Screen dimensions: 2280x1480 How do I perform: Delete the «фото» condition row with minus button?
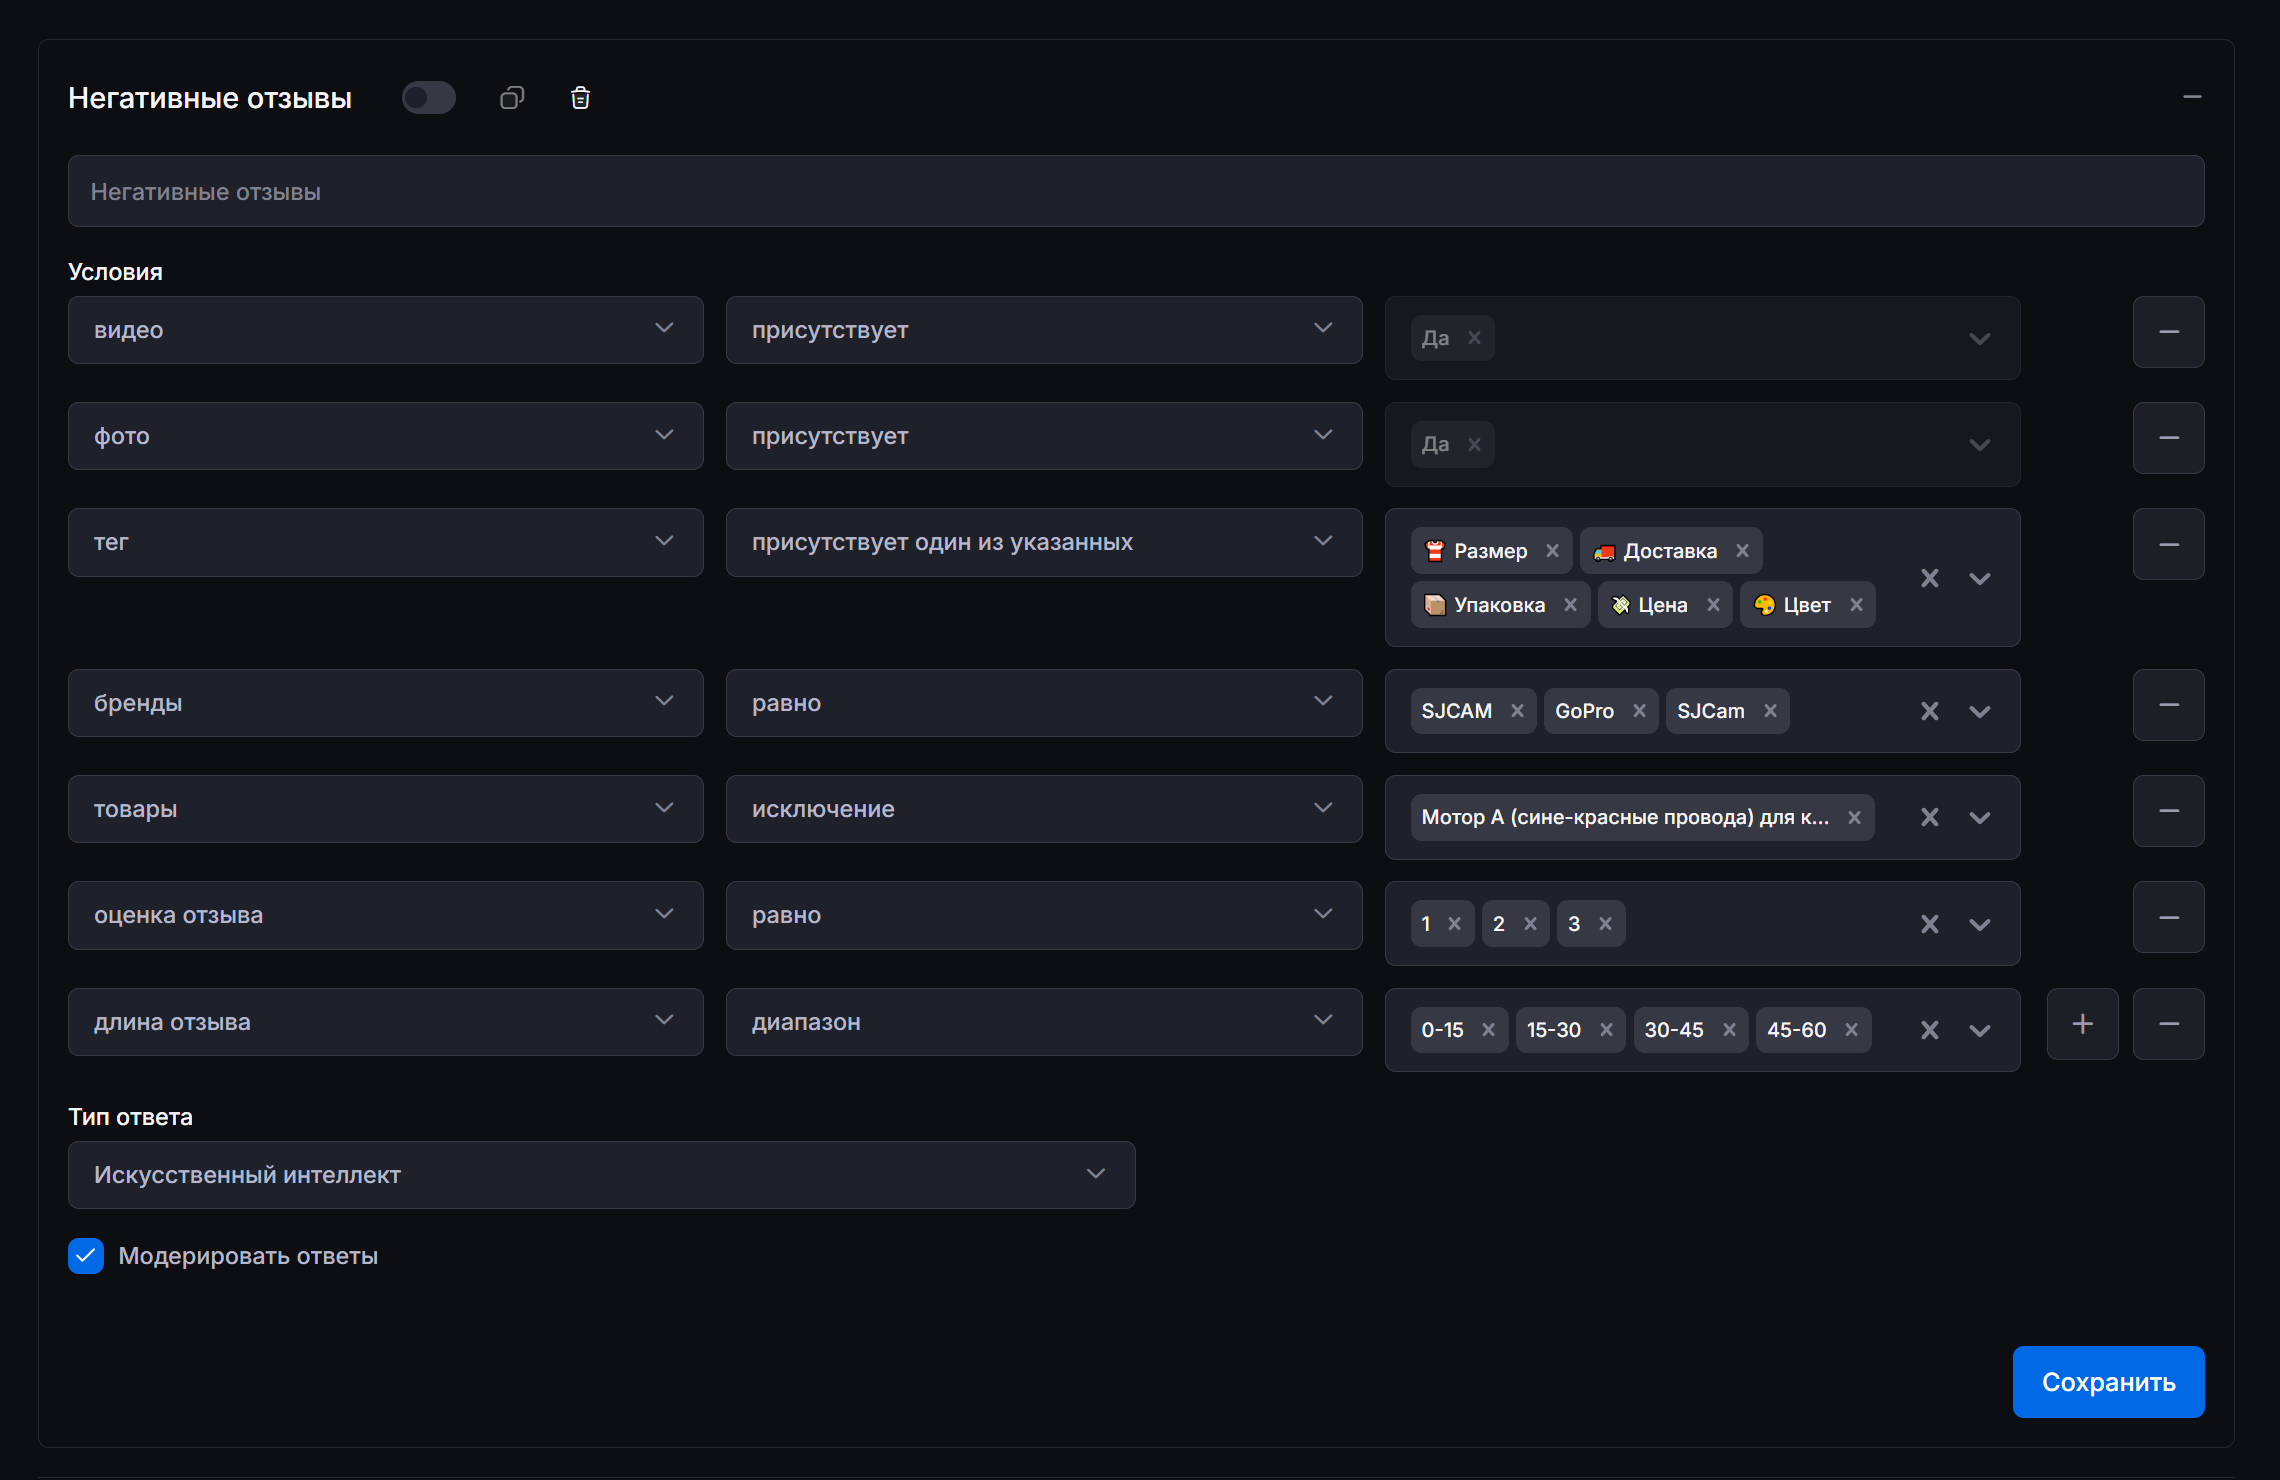point(2168,437)
